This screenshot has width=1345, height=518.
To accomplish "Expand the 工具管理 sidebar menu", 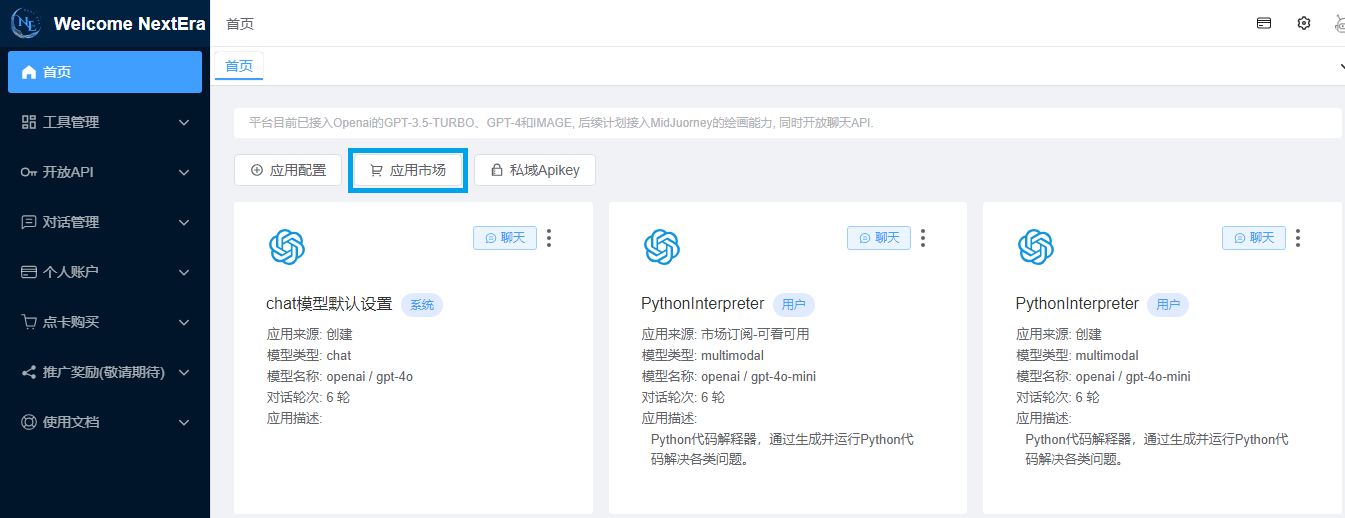I will [x=105, y=122].
